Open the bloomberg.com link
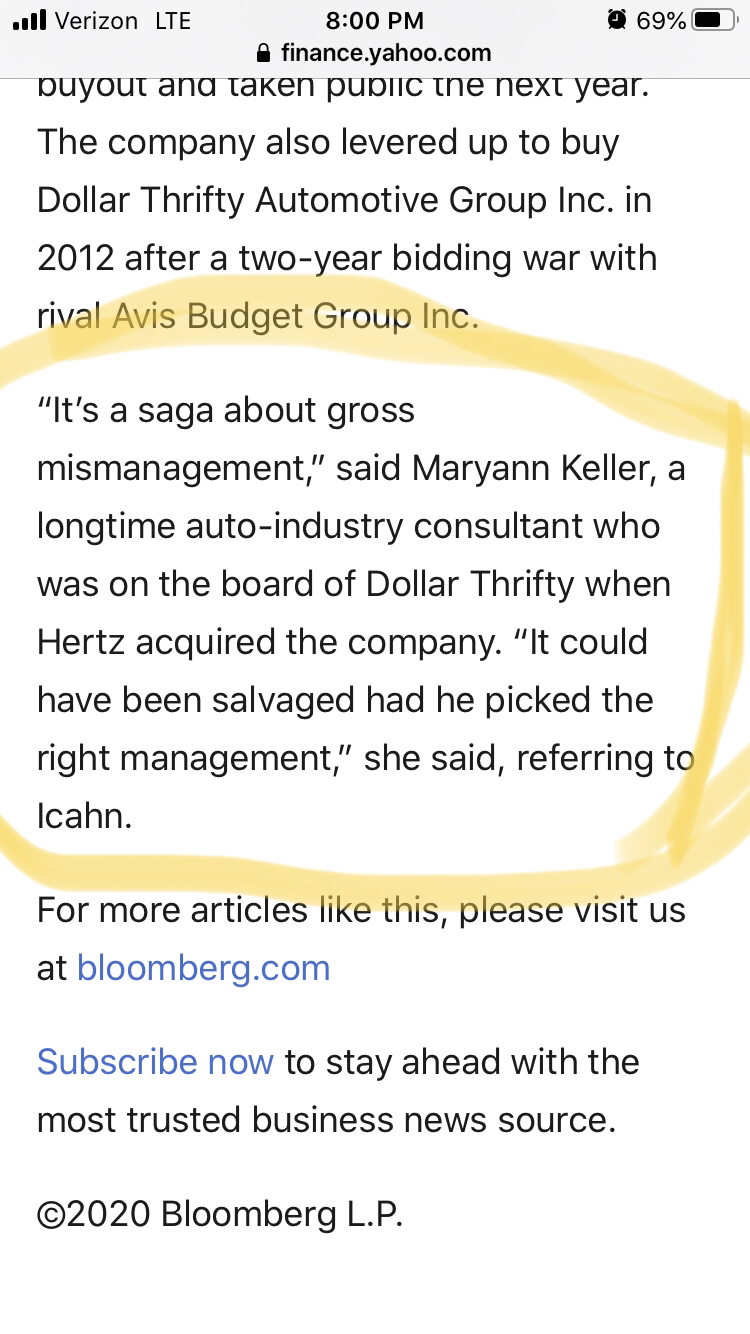The height and width of the screenshot is (1334, 750). coord(203,968)
